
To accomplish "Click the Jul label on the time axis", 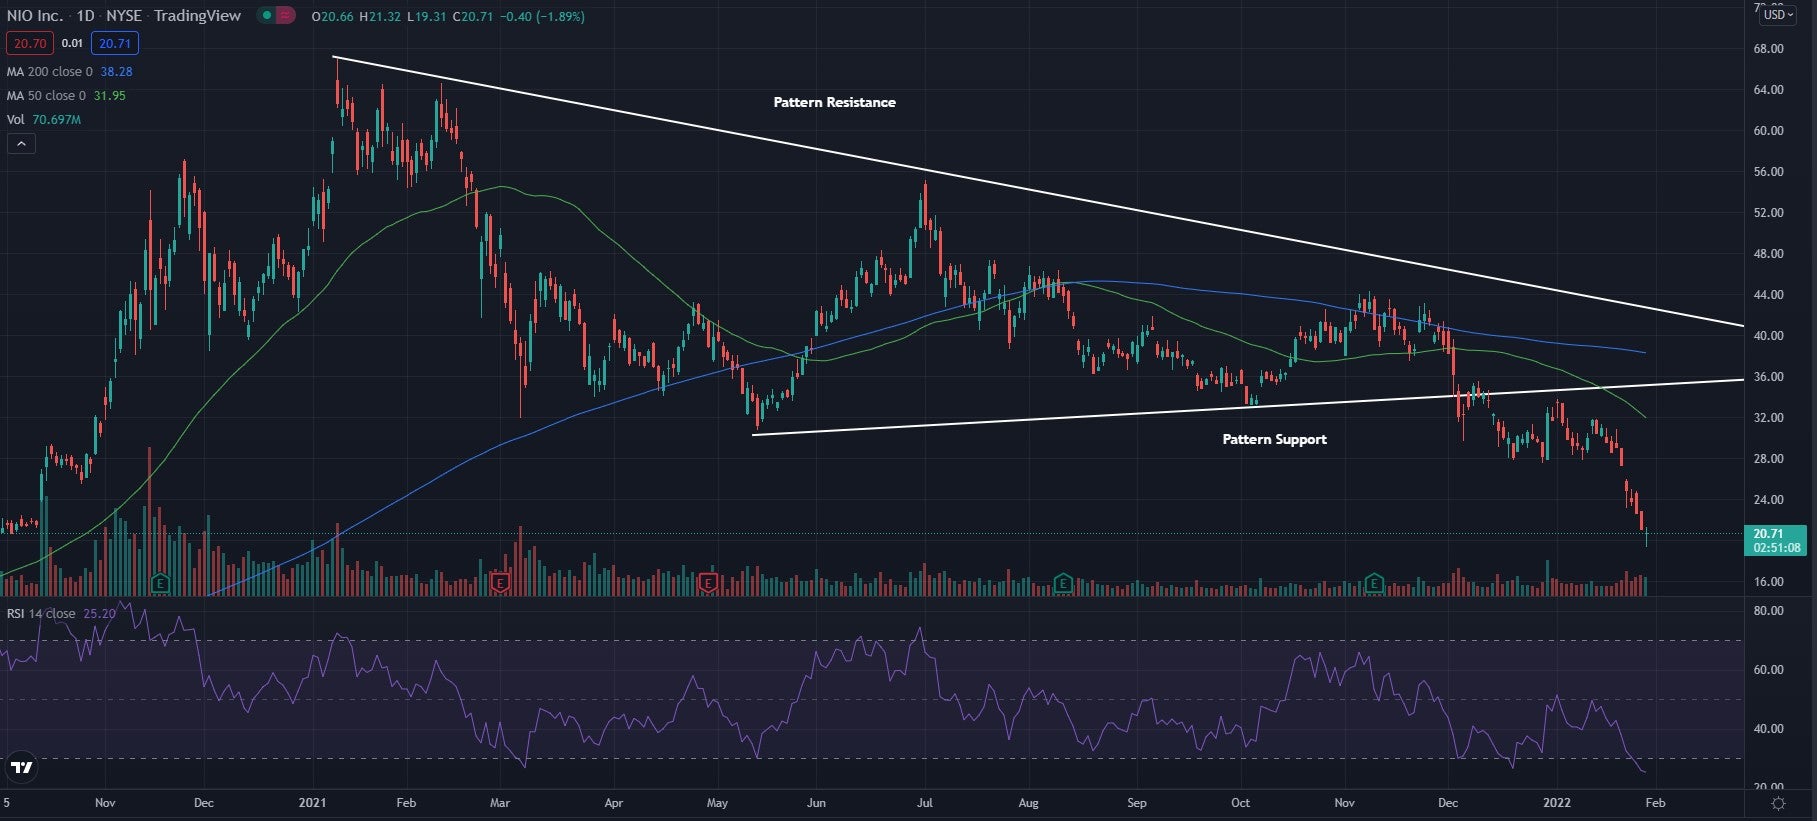I will (x=925, y=803).
